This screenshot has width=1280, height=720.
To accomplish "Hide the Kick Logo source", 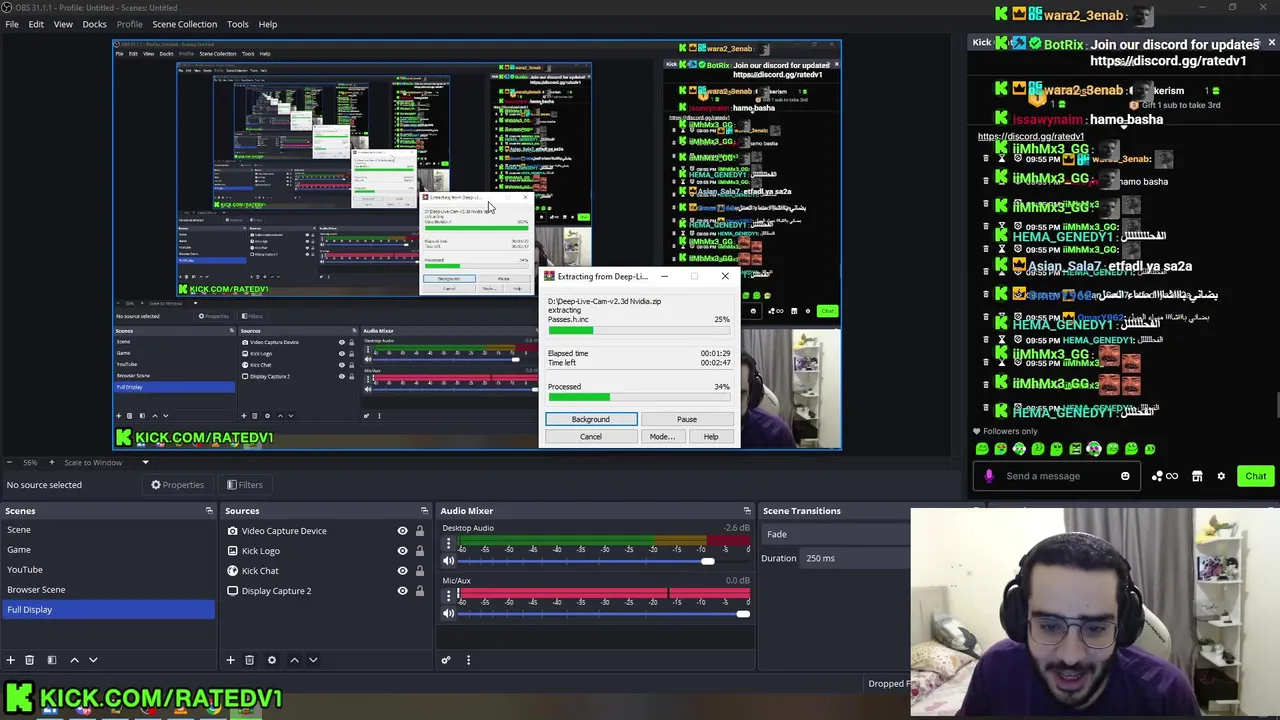I will point(403,551).
